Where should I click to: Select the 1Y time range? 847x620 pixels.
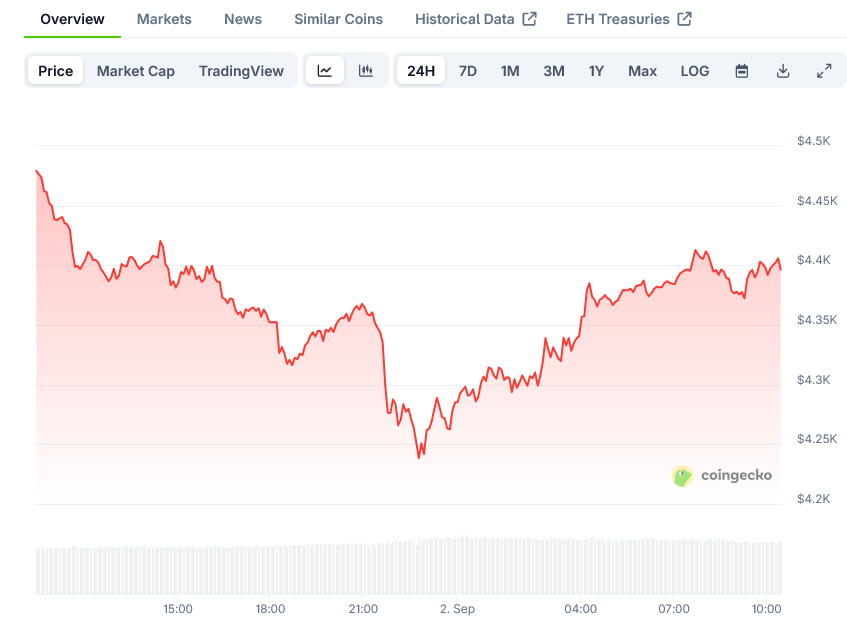(597, 71)
